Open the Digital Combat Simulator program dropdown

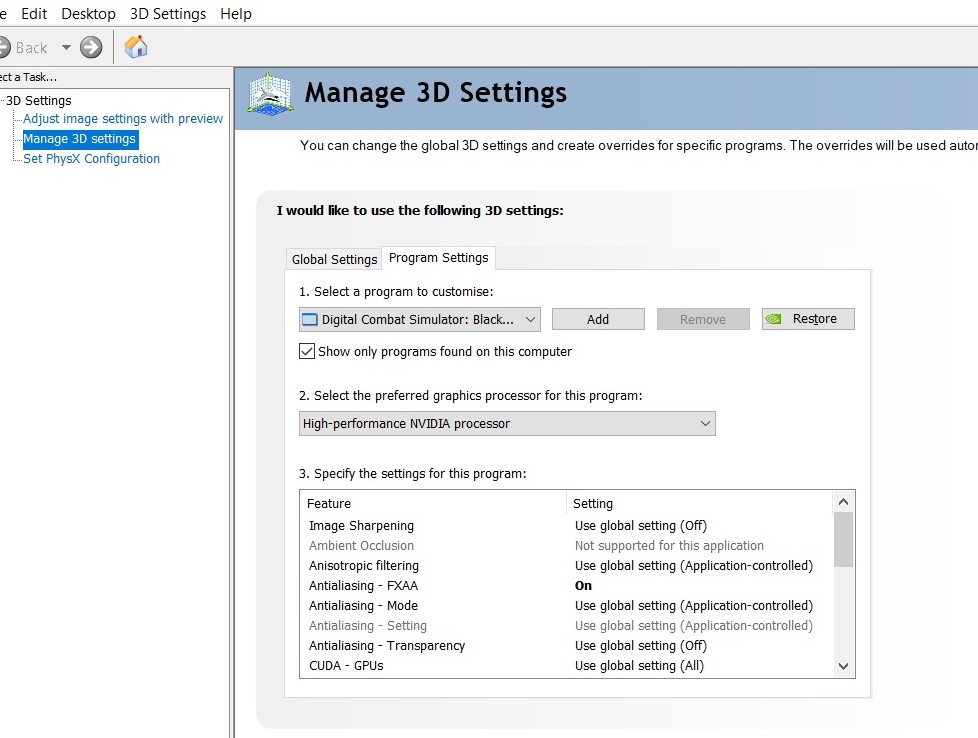coord(420,319)
